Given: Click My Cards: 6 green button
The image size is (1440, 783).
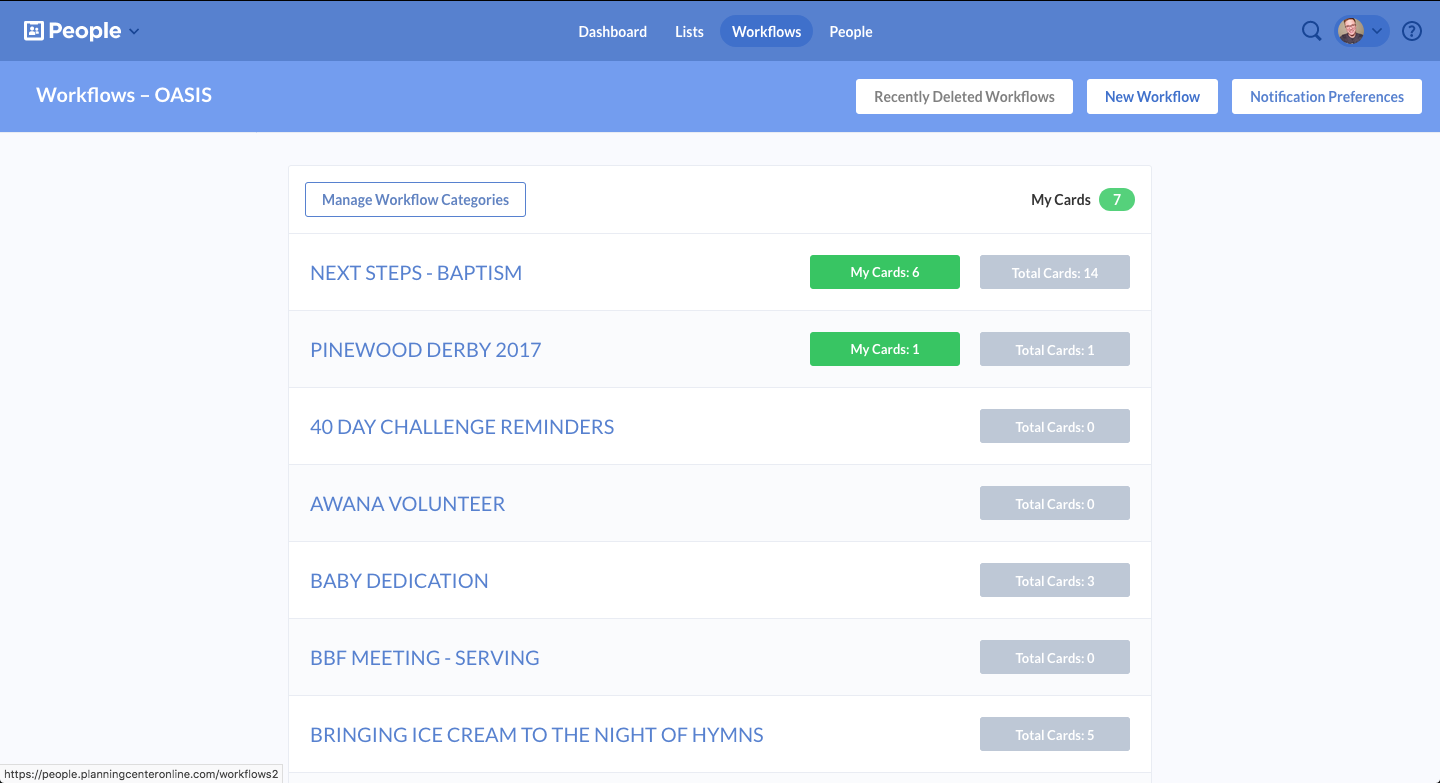Looking at the screenshot, I should pos(884,273).
